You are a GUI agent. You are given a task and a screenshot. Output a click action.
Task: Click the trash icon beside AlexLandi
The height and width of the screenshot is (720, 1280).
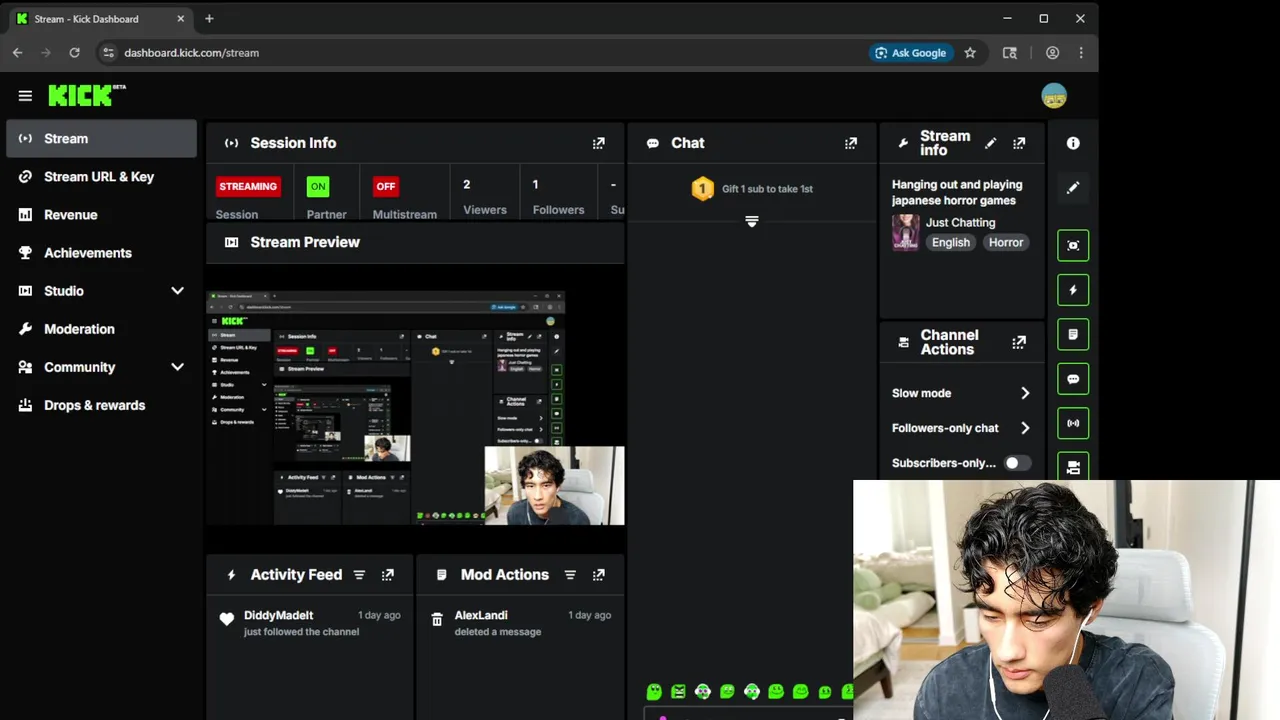point(436,620)
